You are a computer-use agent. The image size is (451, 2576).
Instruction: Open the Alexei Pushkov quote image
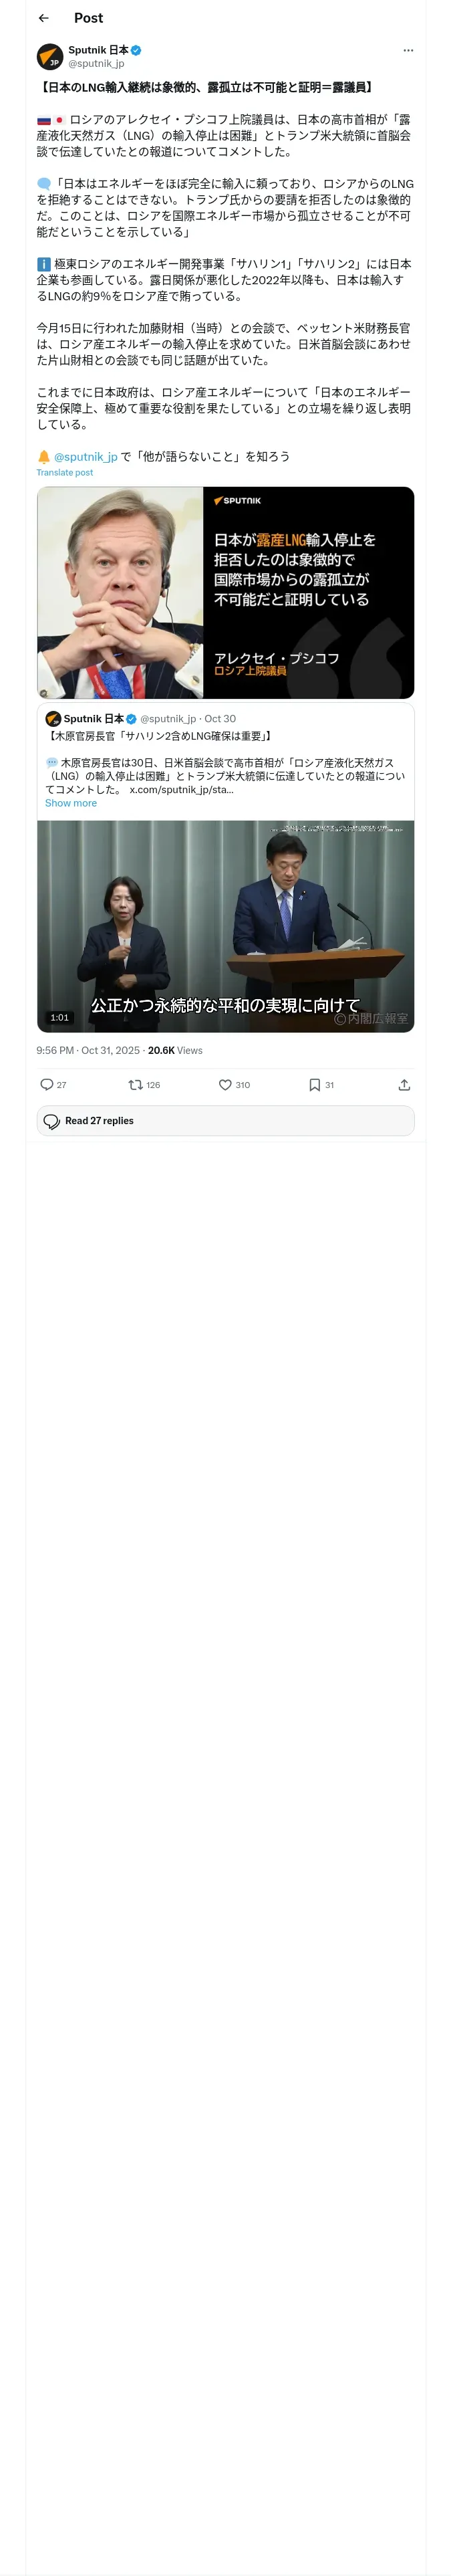click(x=225, y=592)
